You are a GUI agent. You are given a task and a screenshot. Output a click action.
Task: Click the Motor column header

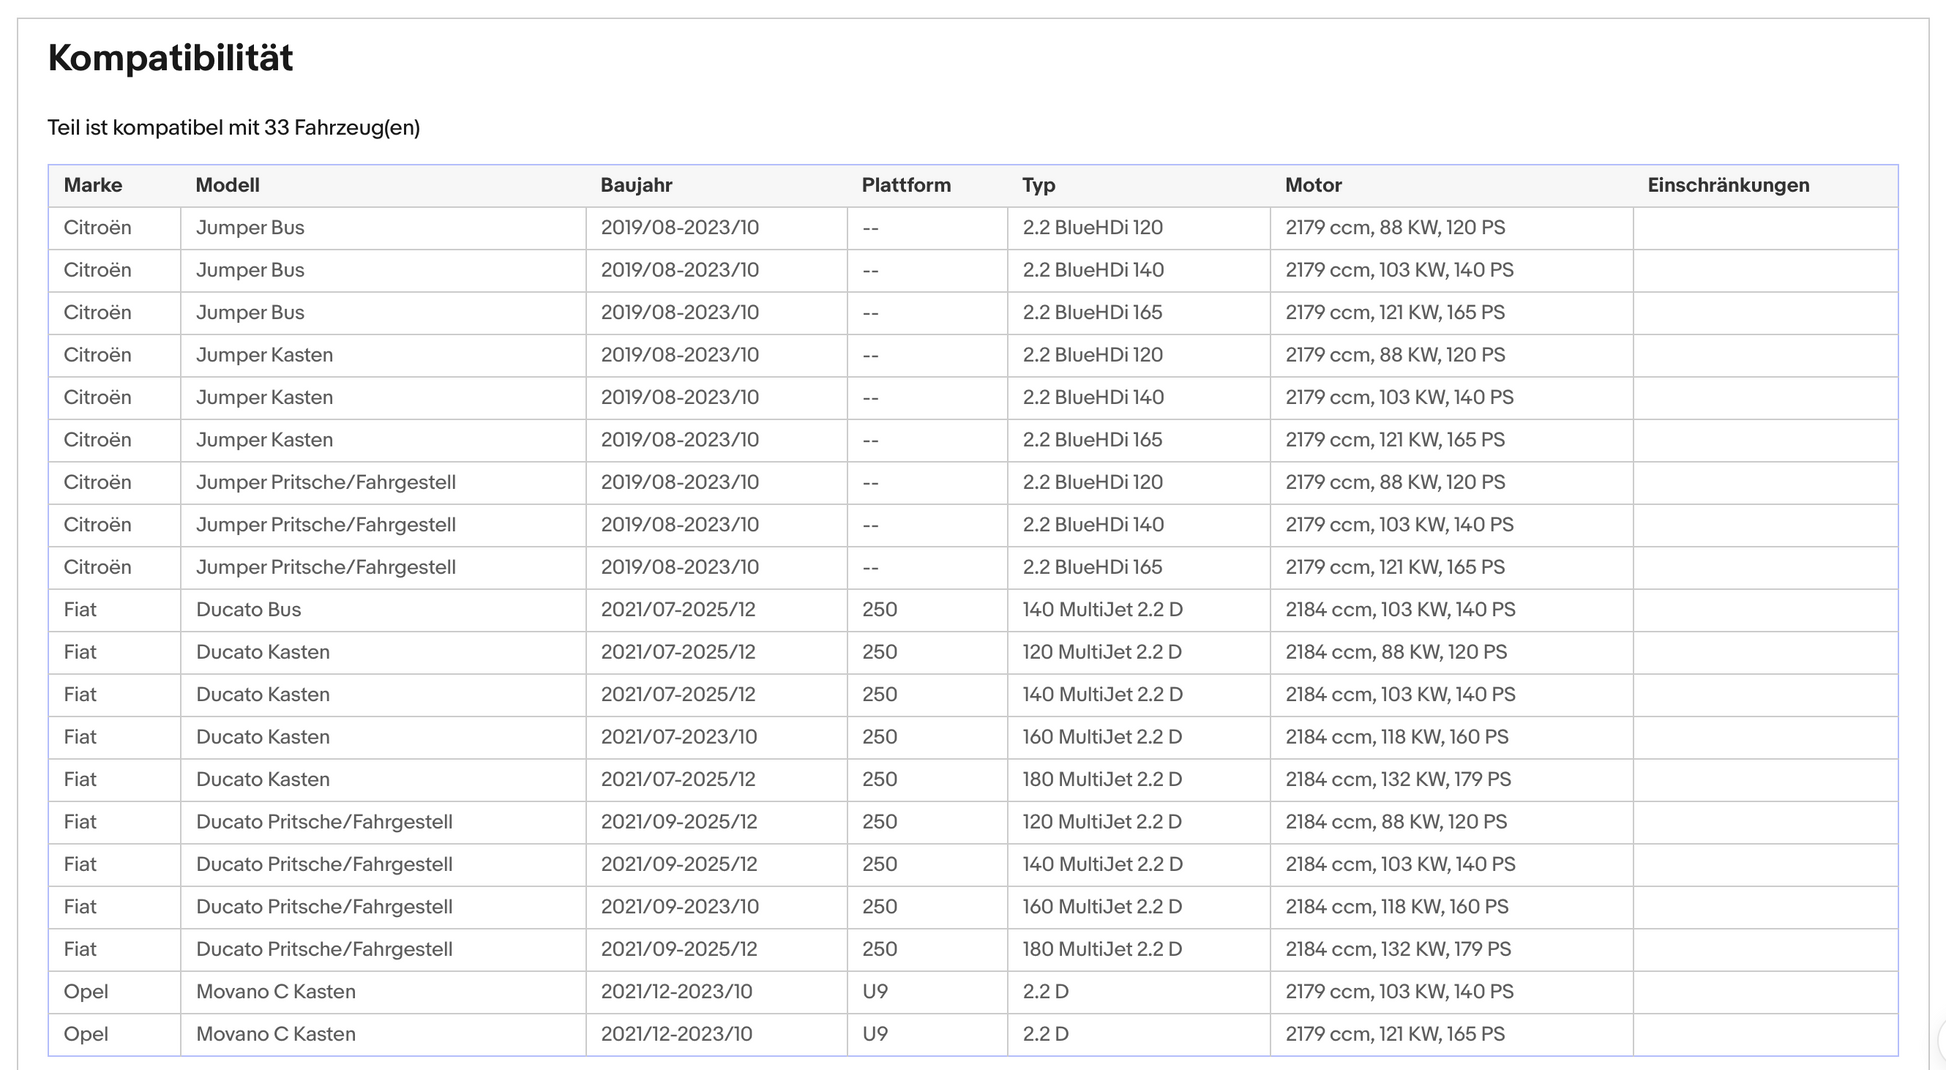(1313, 185)
